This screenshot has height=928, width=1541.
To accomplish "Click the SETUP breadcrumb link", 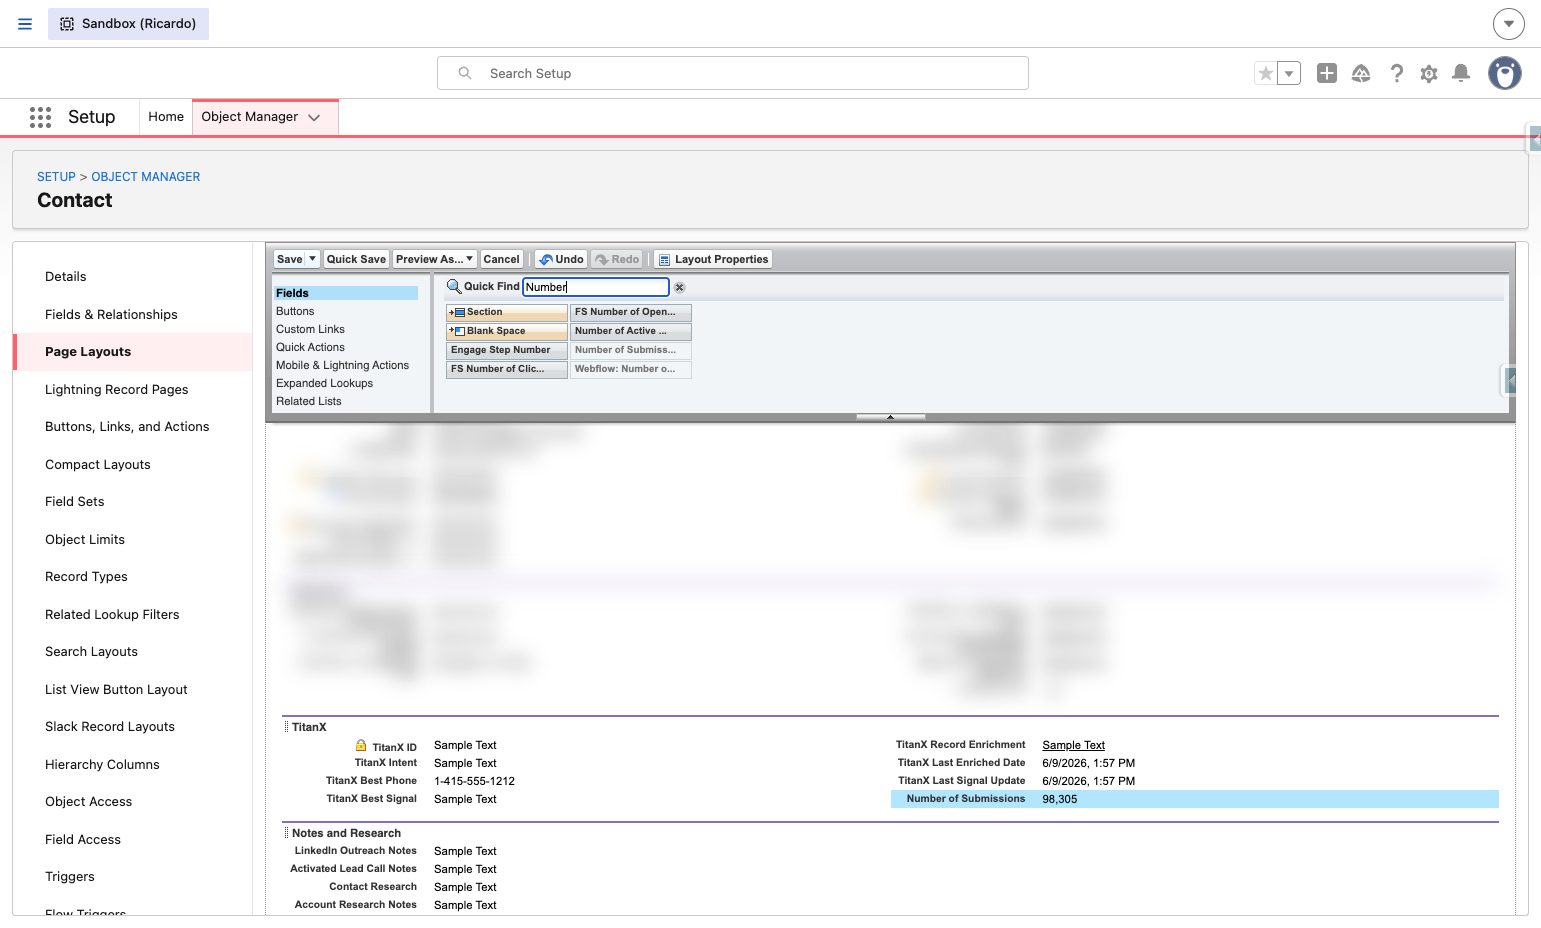I will 56,177.
